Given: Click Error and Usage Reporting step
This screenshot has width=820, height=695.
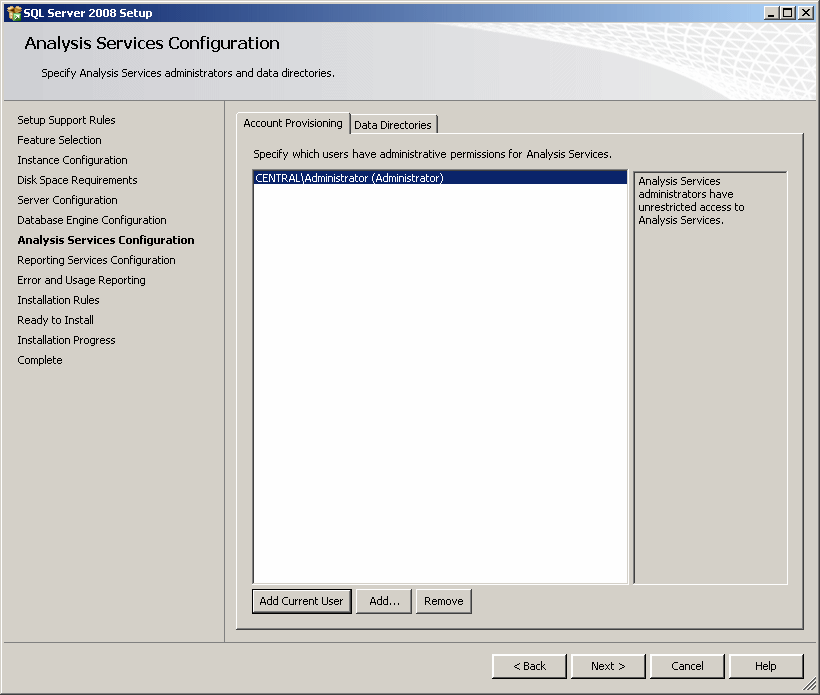Looking at the screenshot, I should (x=82, y=280).
